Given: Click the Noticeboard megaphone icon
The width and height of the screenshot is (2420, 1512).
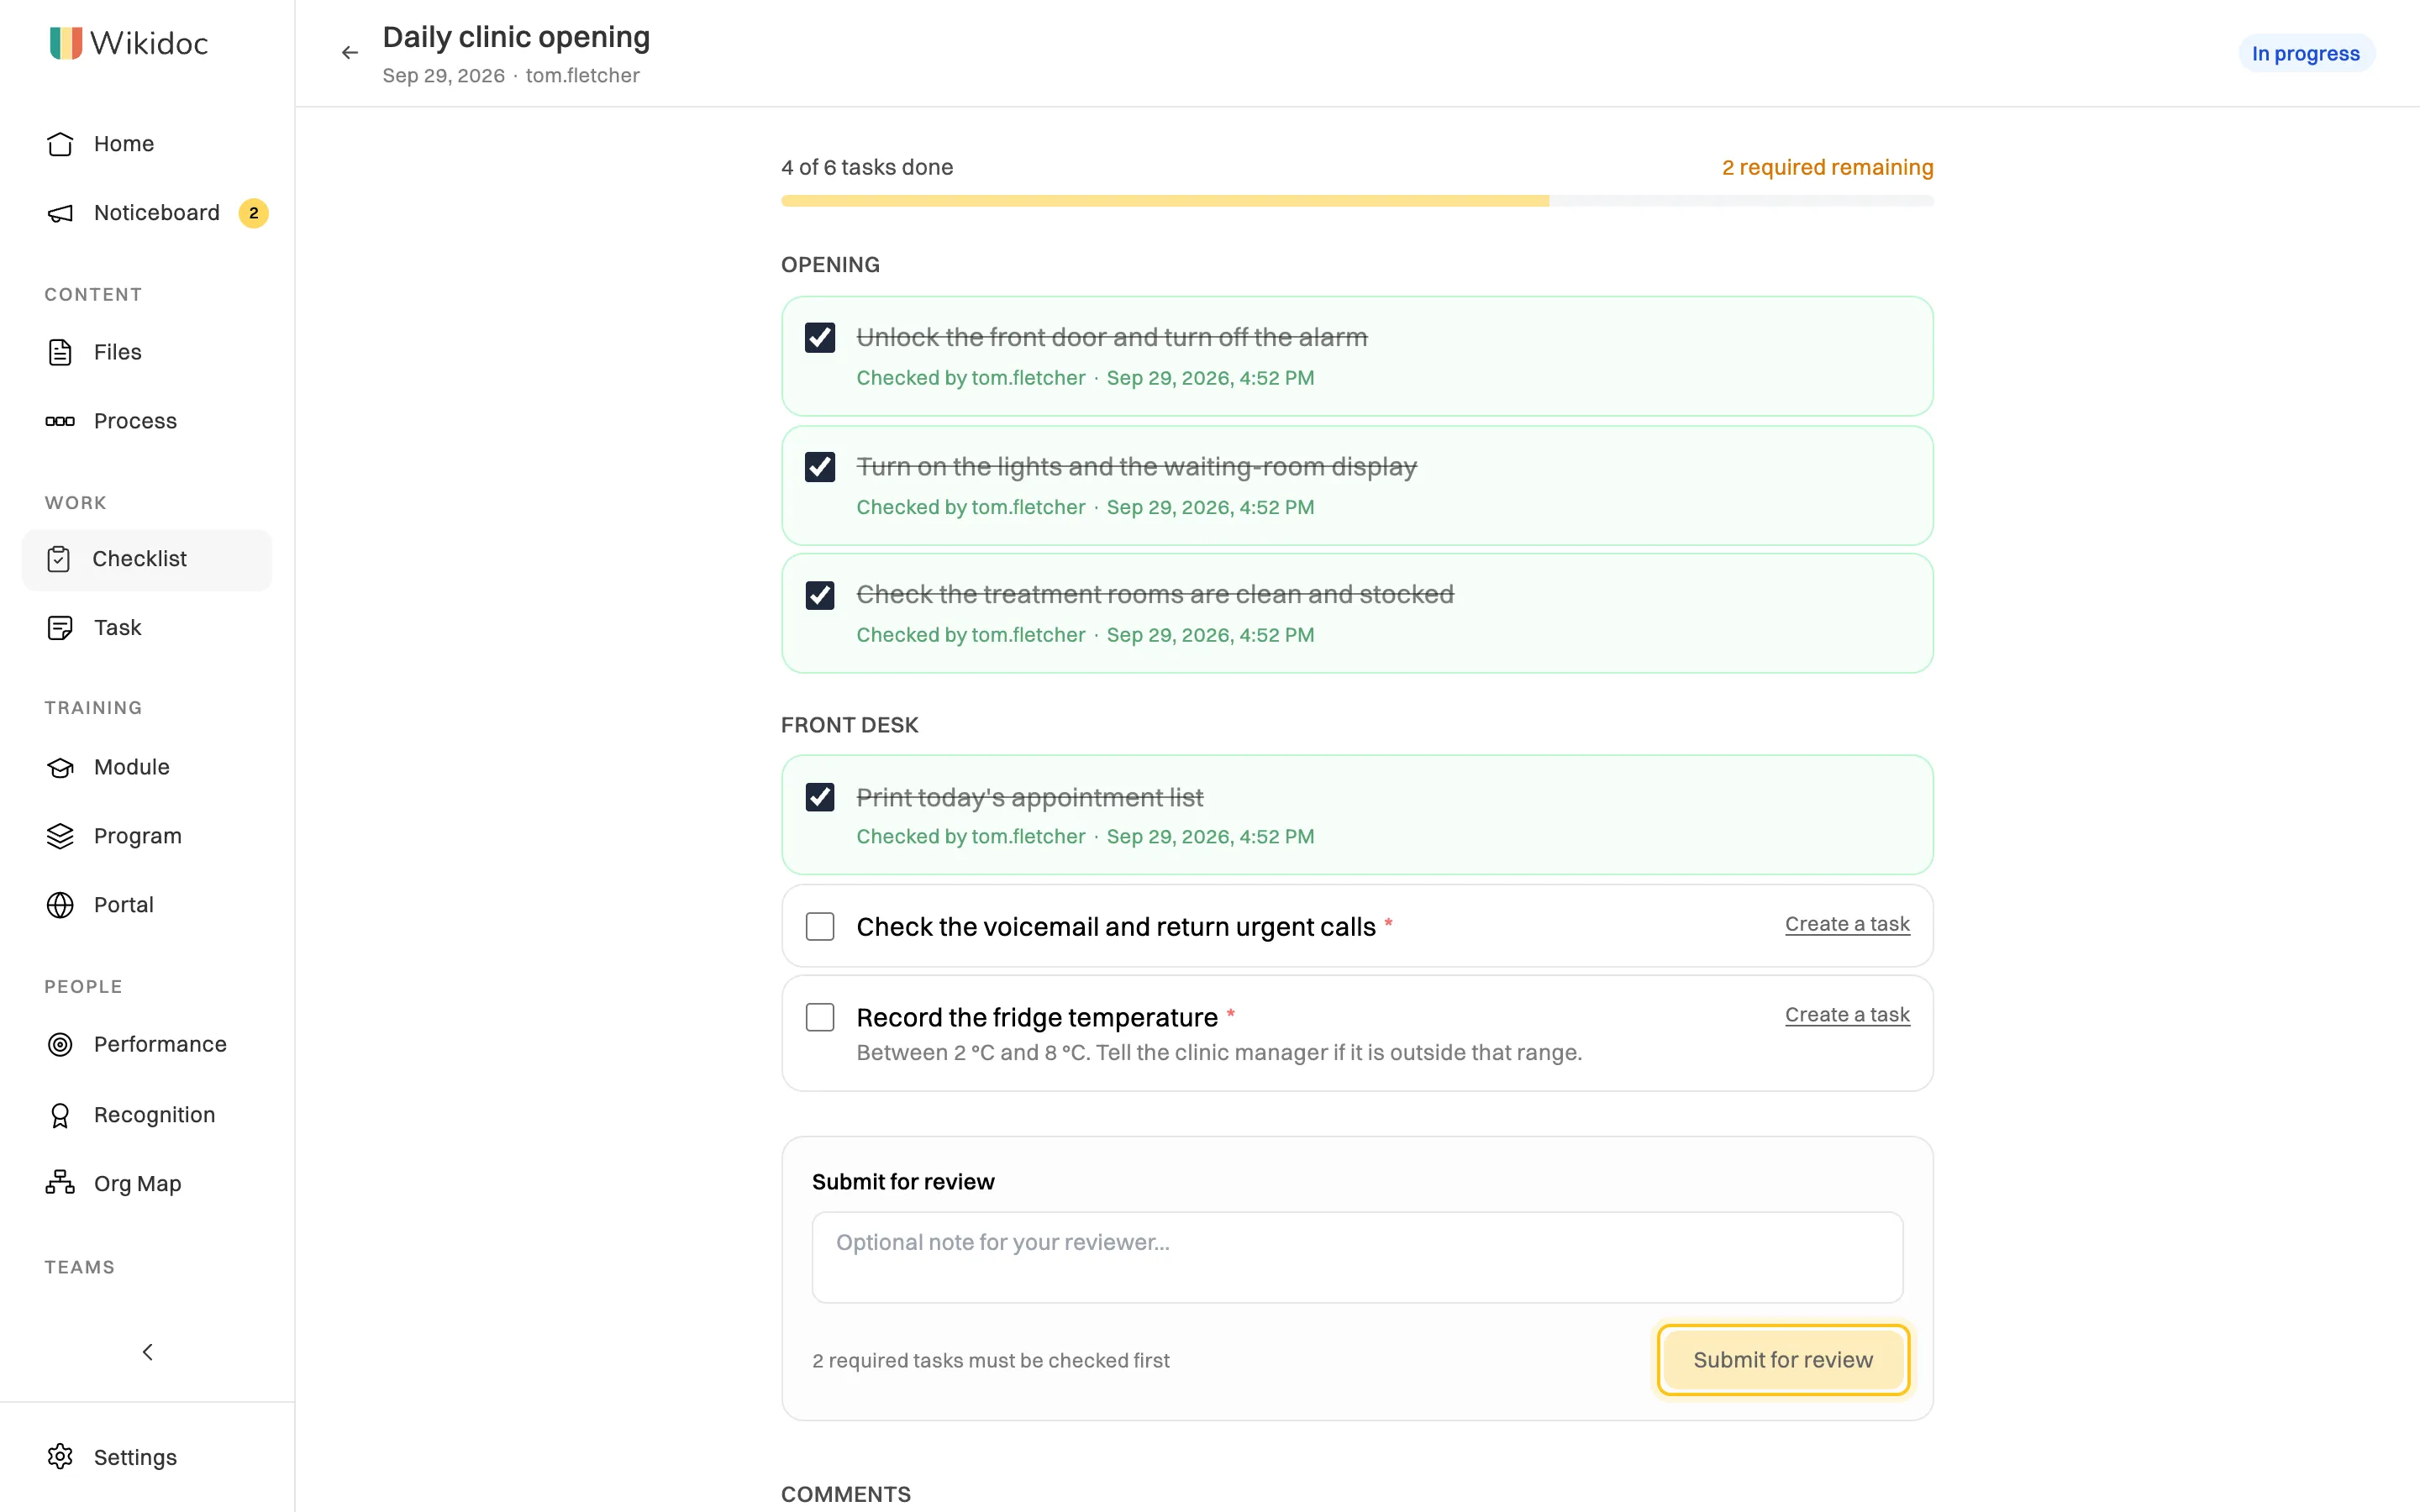Looking at the screenshot, I should click(60, 213).
